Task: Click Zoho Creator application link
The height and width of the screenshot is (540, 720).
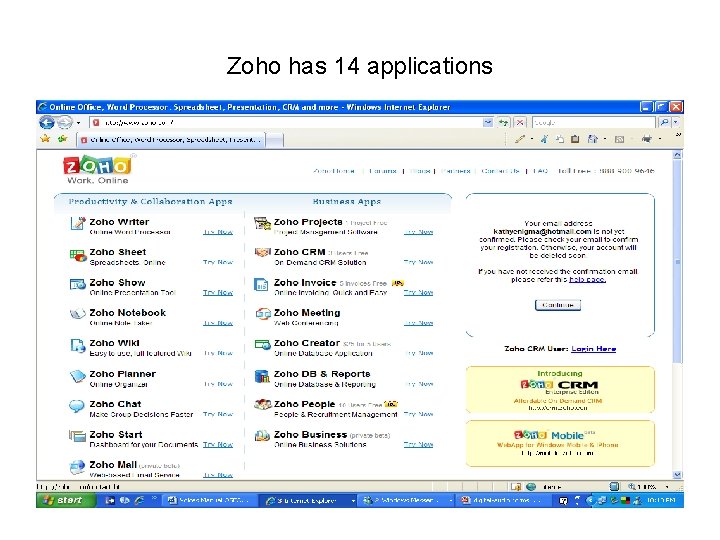Action: point(307,343)
